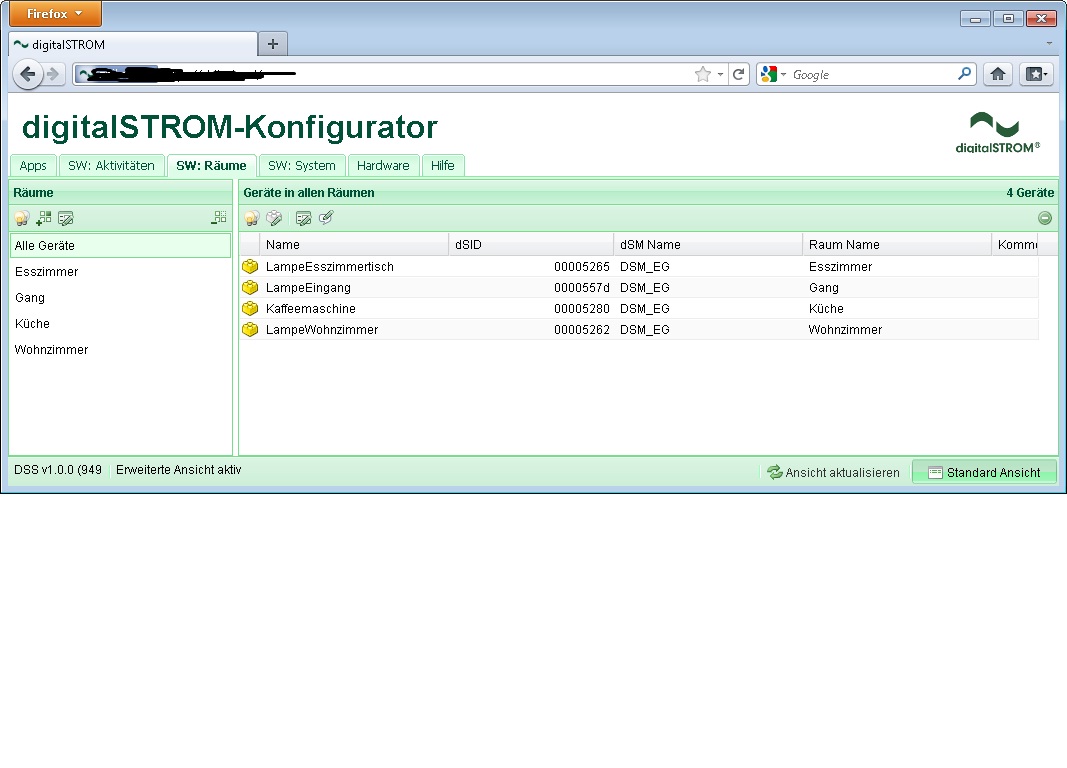Open a new browser tab
The width and height of the screenshot is (1067, 768).
pyautogui.click(x=273, y=44)
